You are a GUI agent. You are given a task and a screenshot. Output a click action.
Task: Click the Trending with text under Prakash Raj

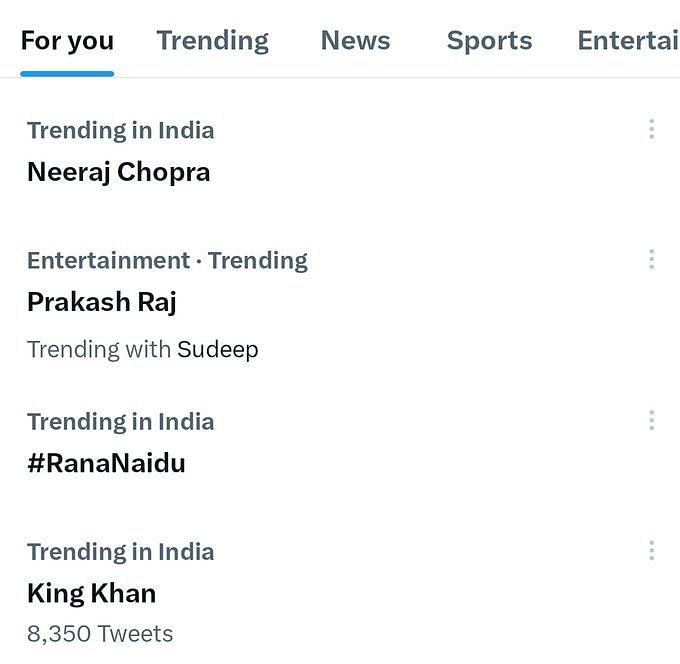(99, 350)
